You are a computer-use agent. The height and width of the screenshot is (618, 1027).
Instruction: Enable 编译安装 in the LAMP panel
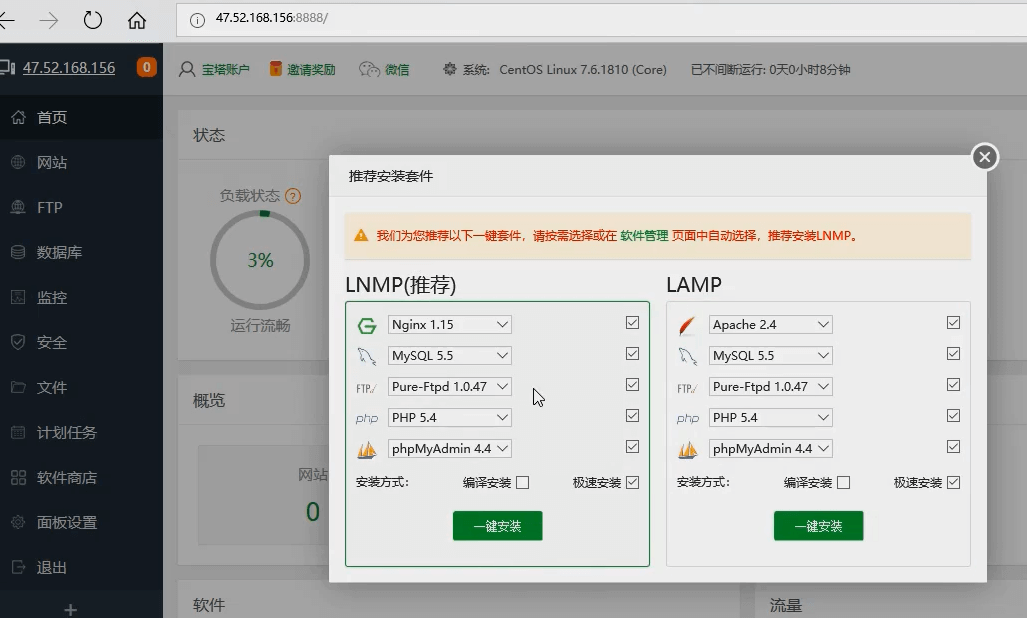(844, 482)
